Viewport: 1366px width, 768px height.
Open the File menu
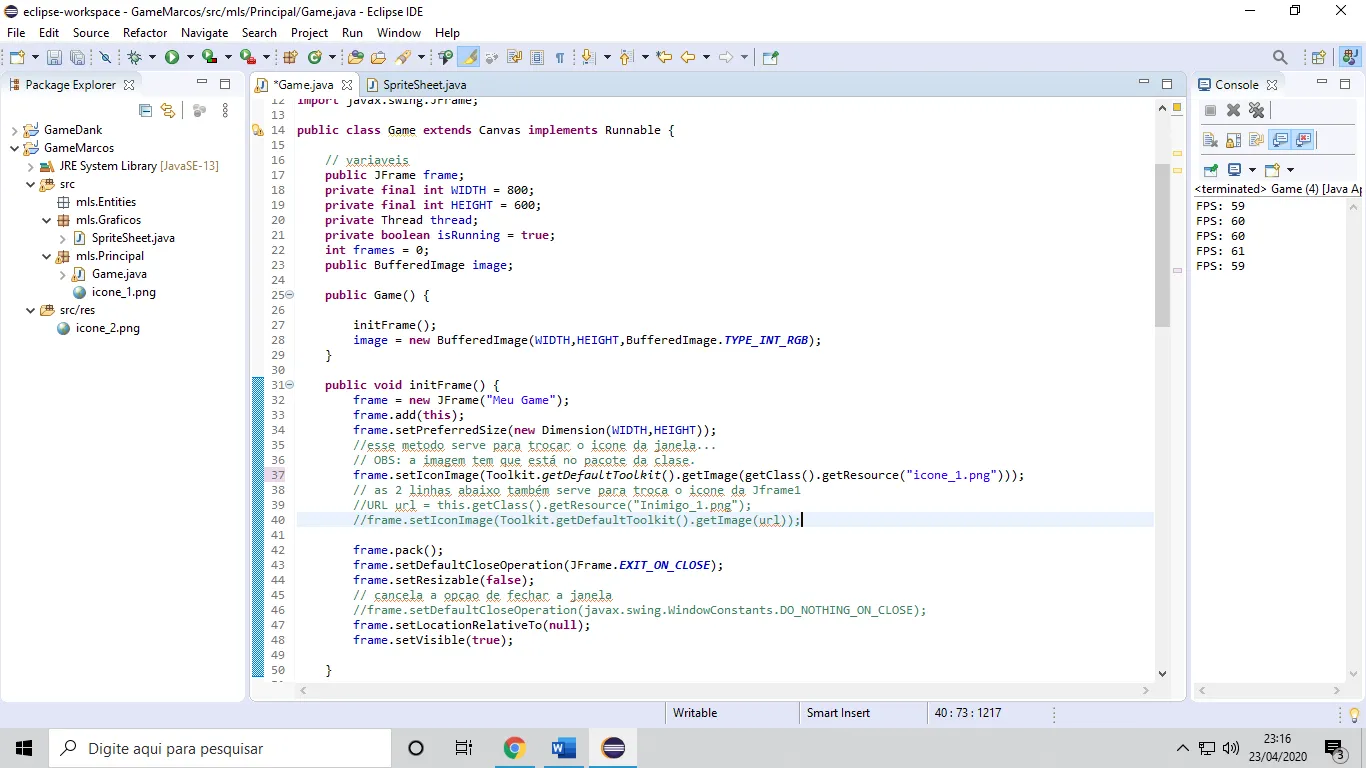[16, 33]
